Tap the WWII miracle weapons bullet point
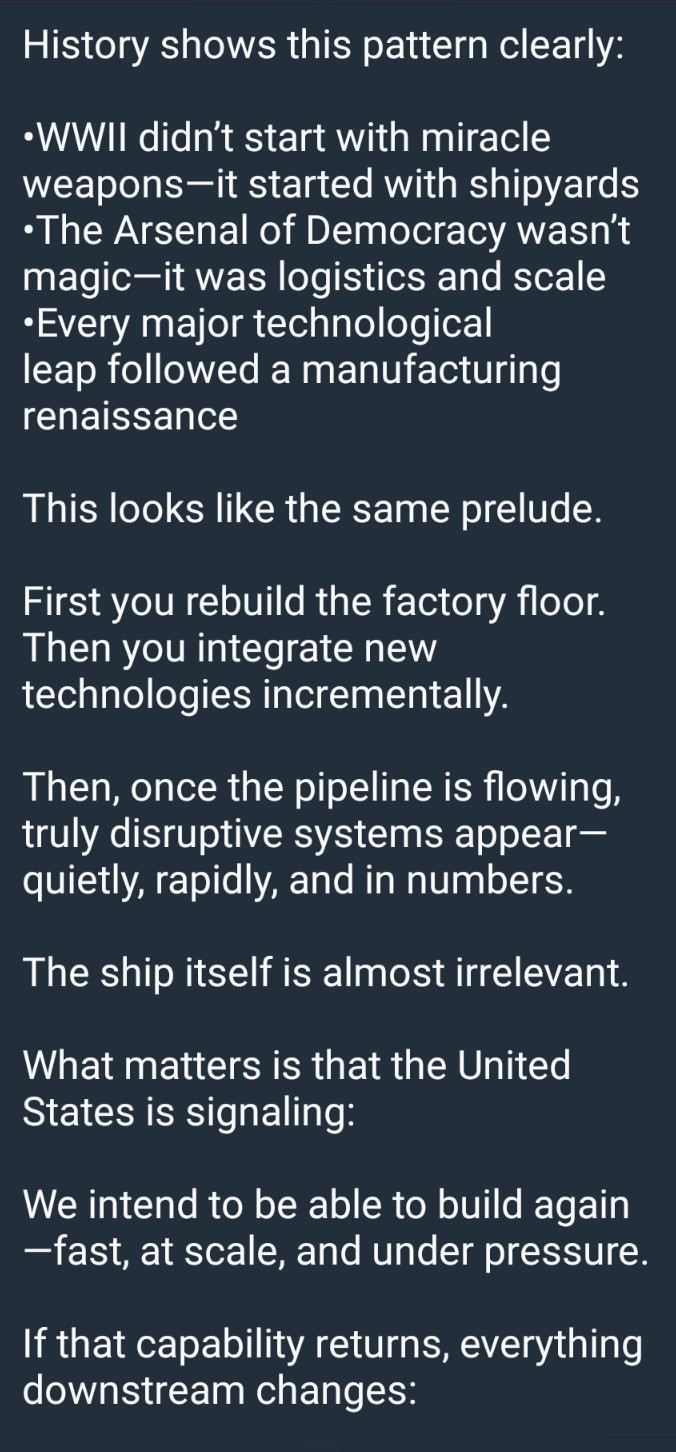676x1452 pixels. pyautogui.click(x=288, y=139)
